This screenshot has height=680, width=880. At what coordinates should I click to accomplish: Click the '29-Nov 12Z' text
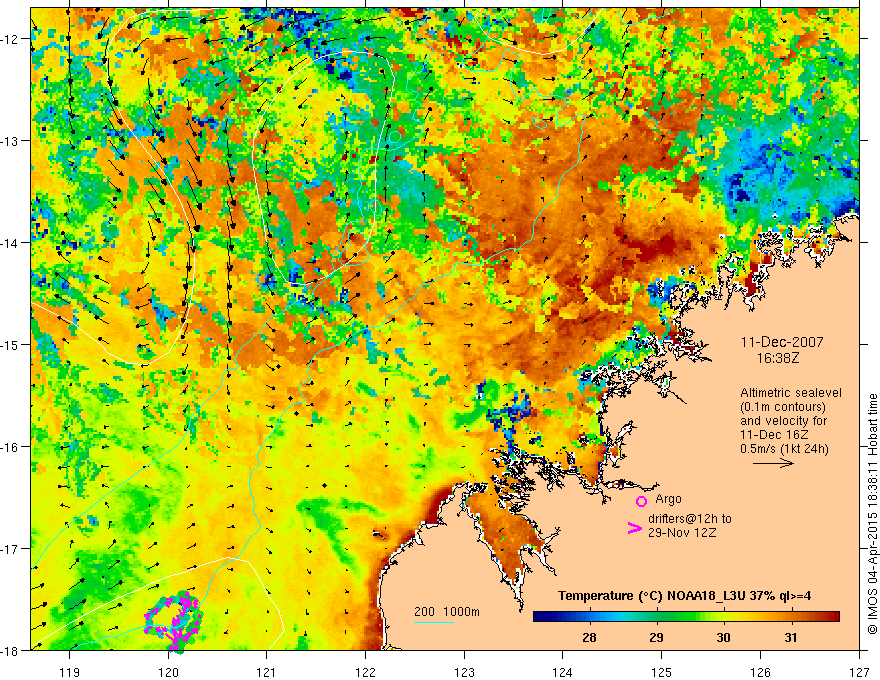tap(682, 533)
